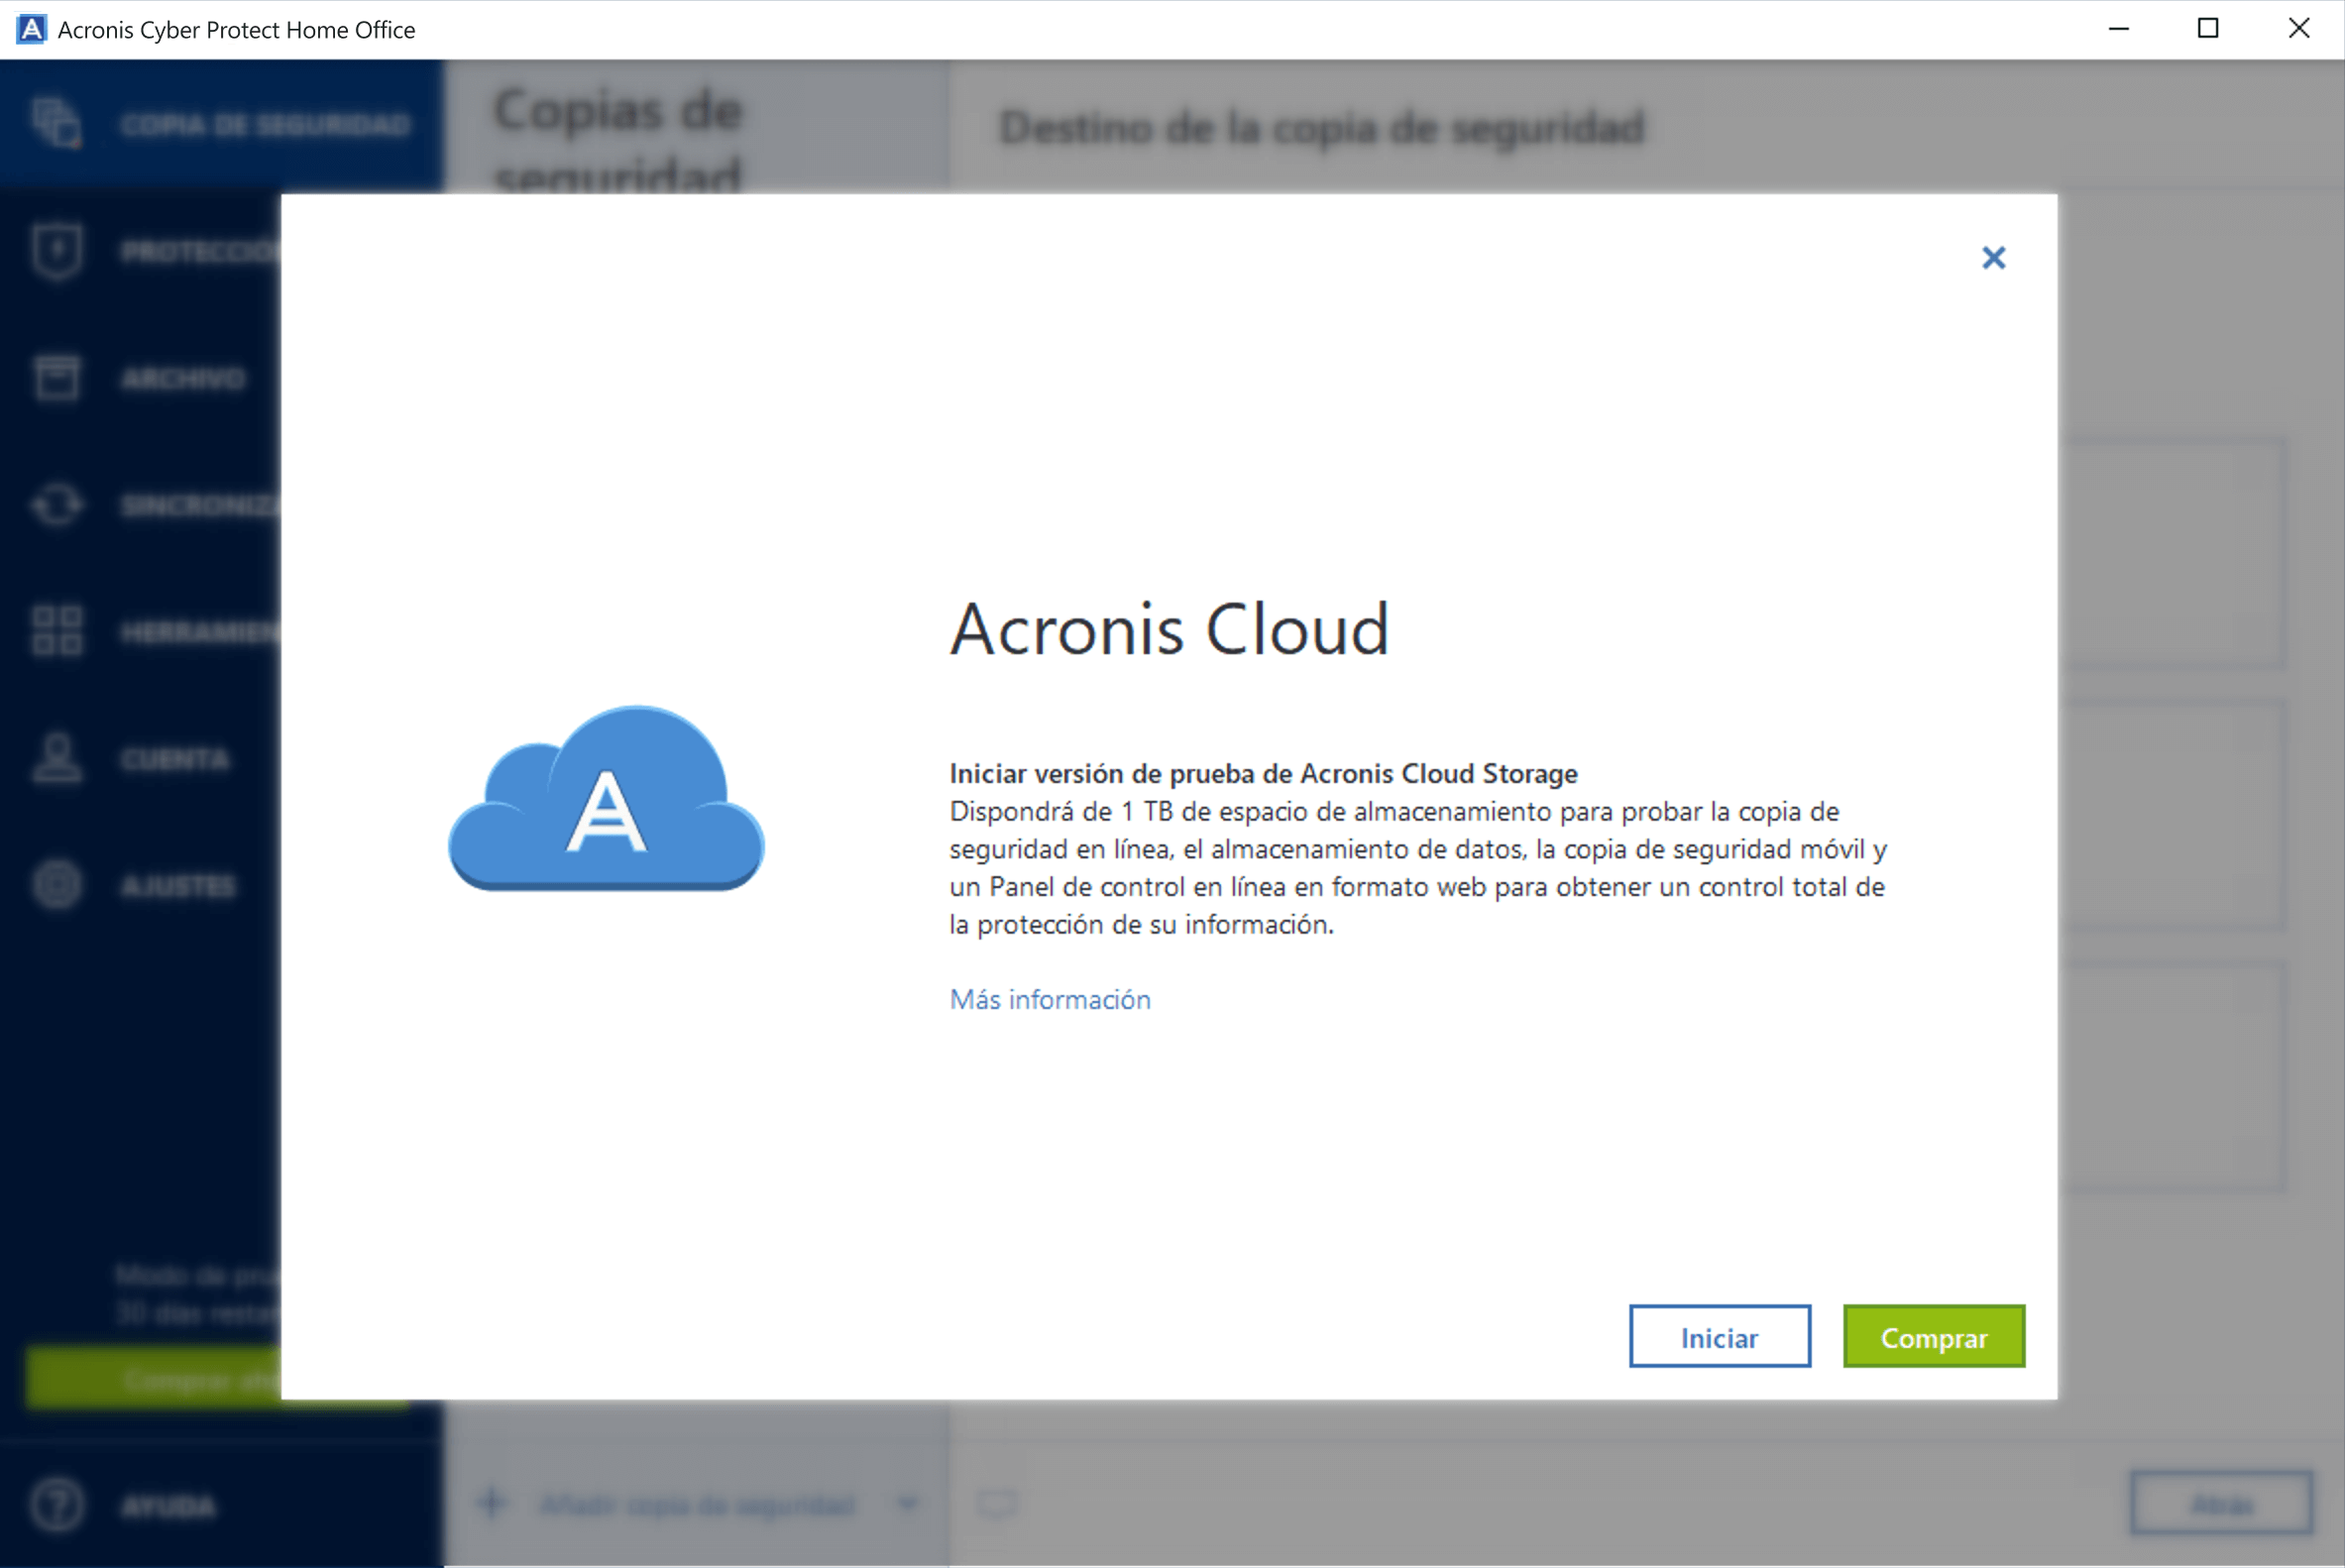Close the Acronis Cloud dialog with the X
This screenshot has width=2345, height=1568.
pyautogui.click(x=1993, y=258)
